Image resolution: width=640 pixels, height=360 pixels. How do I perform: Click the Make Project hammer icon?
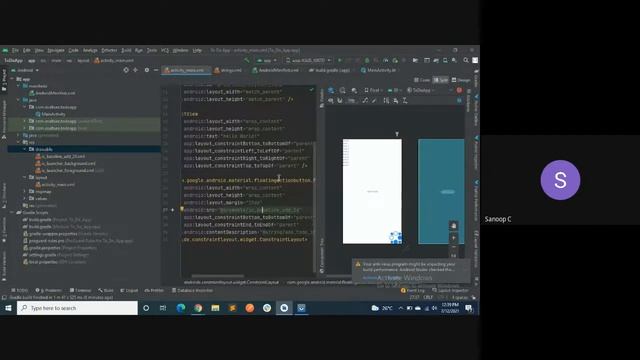pyautogui.click(x=247, y=60)
